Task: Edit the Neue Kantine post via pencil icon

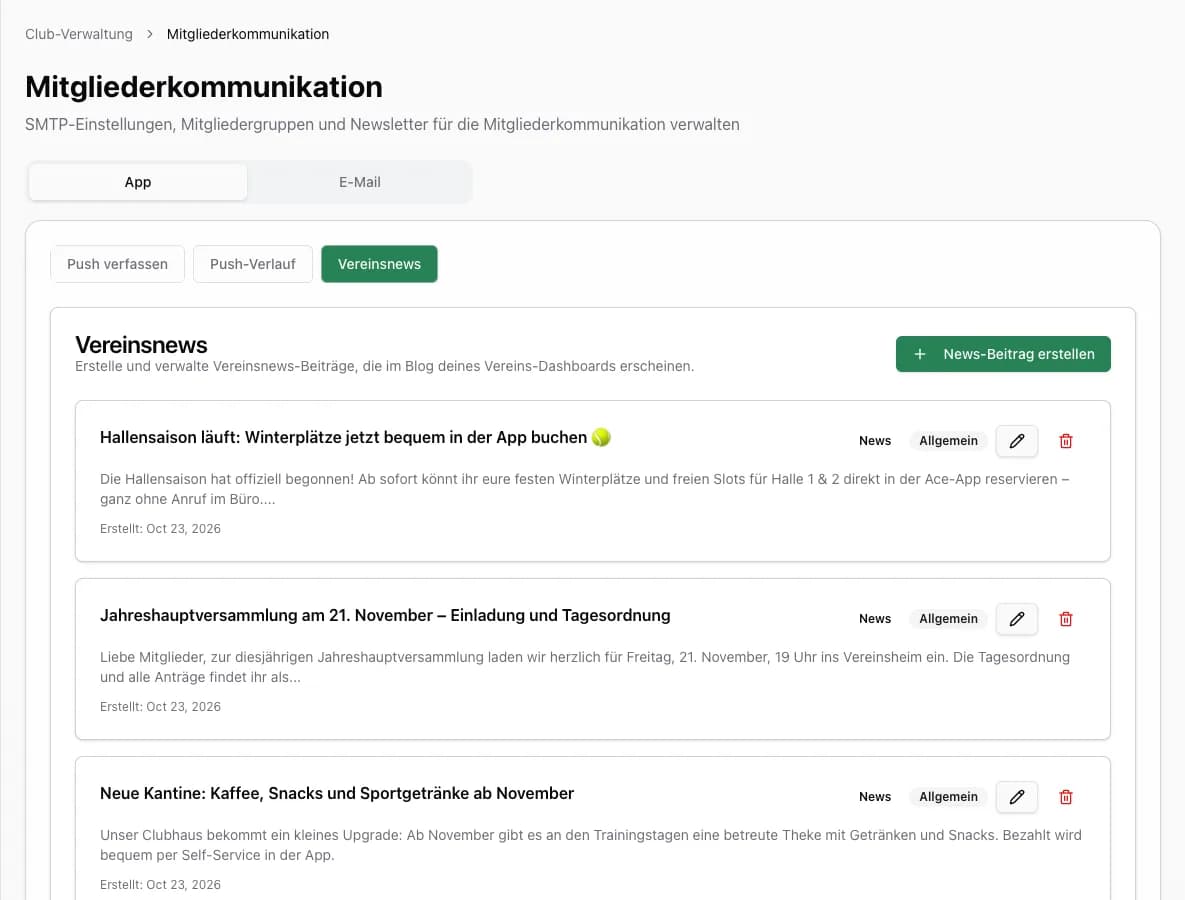Action: tap(1016, 796)
